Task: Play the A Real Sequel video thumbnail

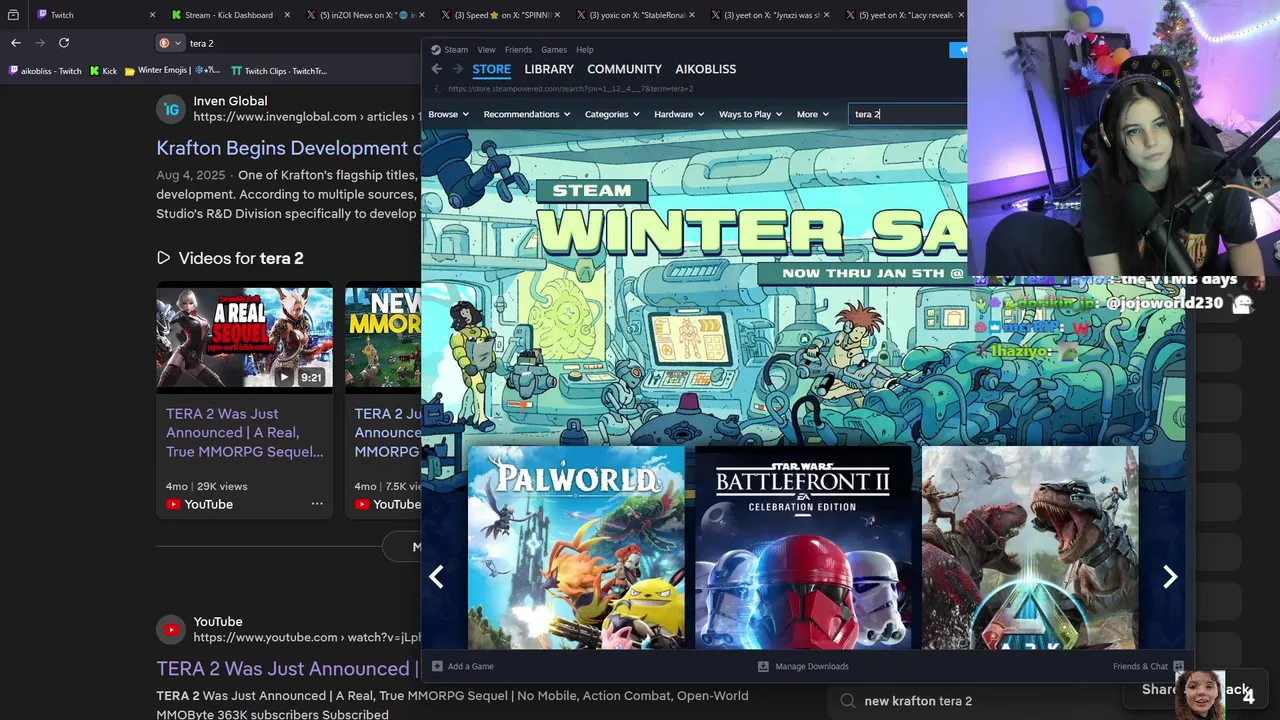Action: tap(244, 339)
